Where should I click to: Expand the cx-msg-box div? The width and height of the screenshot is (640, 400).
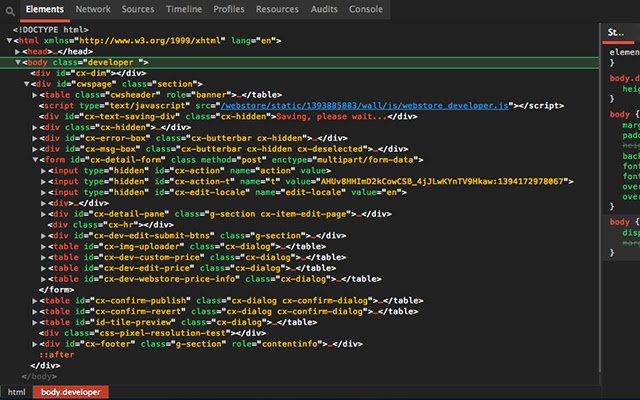pos(35,149)
